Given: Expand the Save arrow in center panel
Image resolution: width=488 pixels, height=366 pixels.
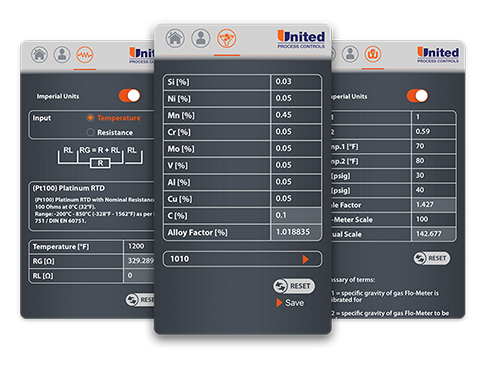Looking at the screenshot, I should coord(279,303).
